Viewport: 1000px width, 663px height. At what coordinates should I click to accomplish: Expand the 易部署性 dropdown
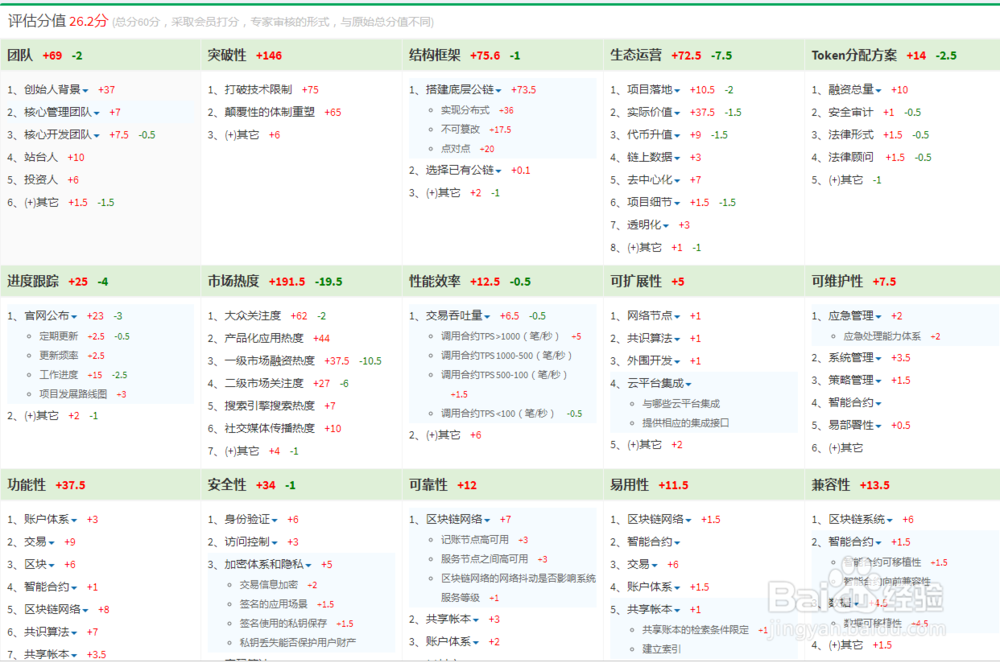pos(878,426)
